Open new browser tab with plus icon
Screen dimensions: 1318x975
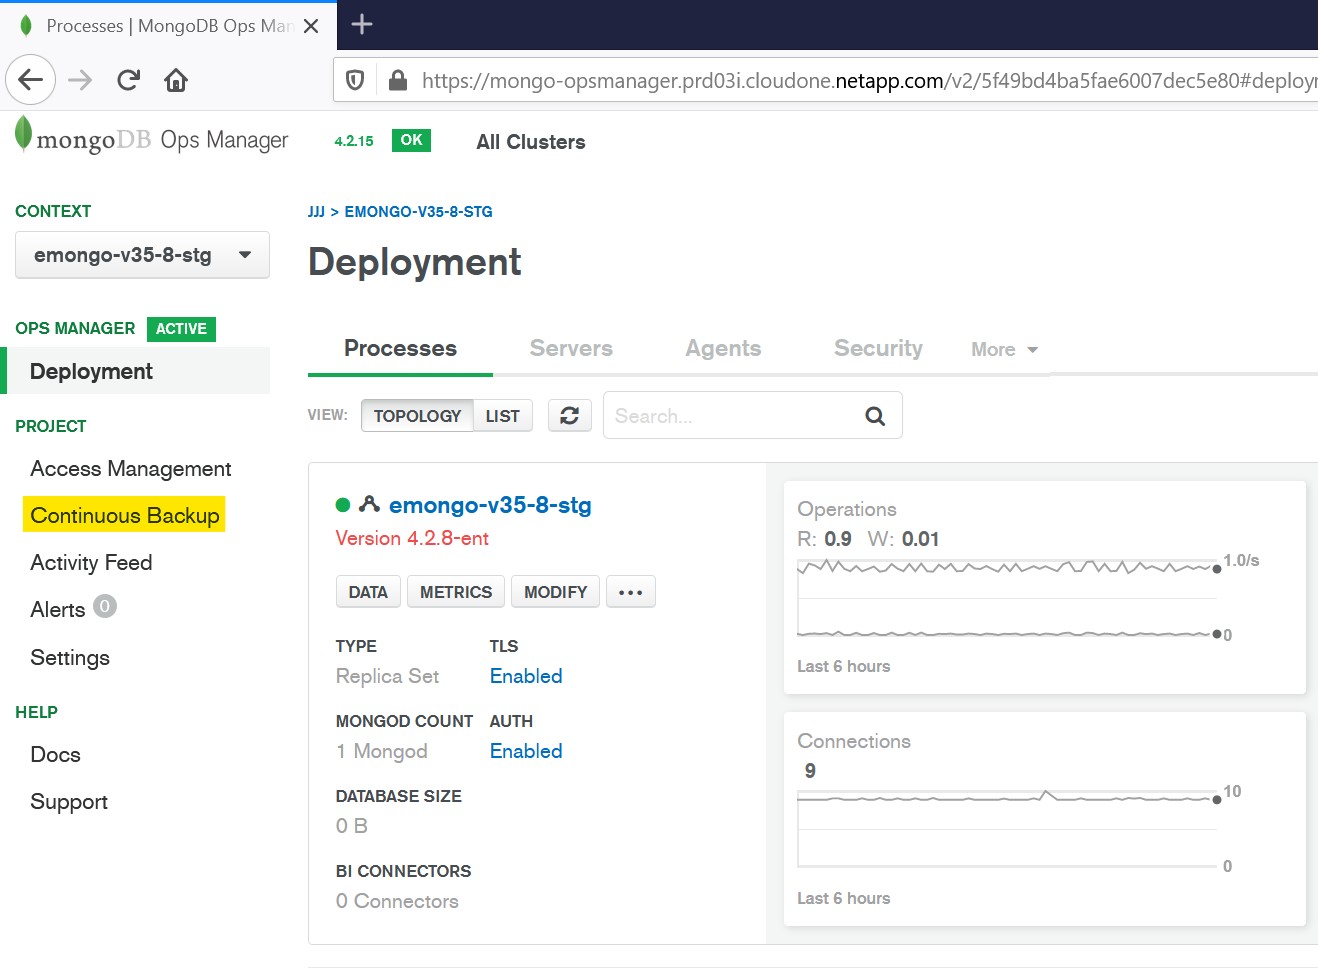coord(362,25)
